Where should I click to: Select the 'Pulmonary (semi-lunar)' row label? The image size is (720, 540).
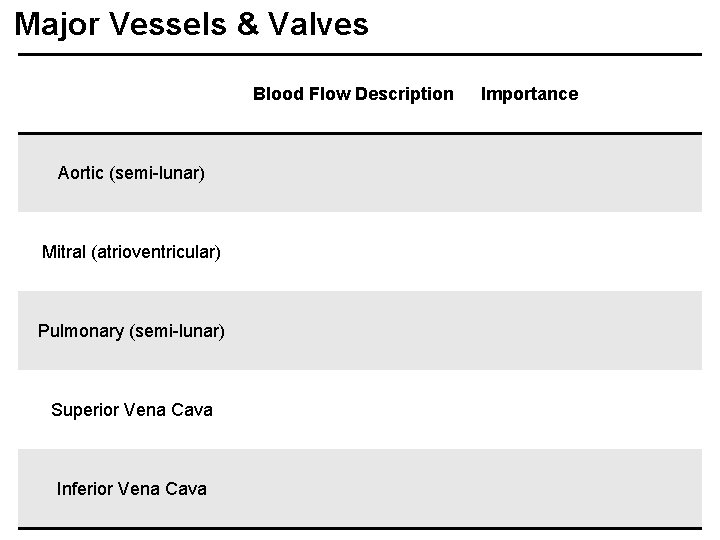coord(131,330)
